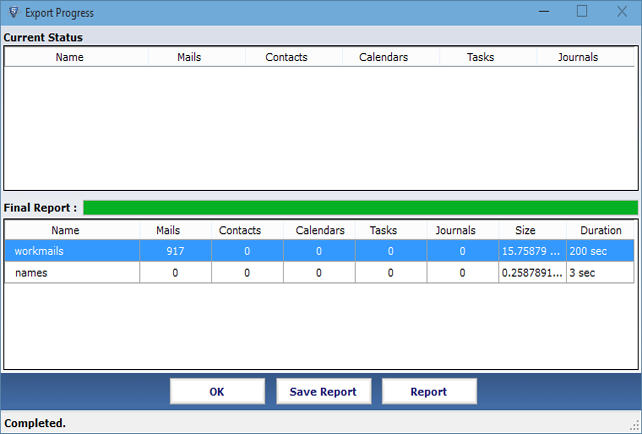Click the Size column header
642x434 pixels.
coord(532,230)
